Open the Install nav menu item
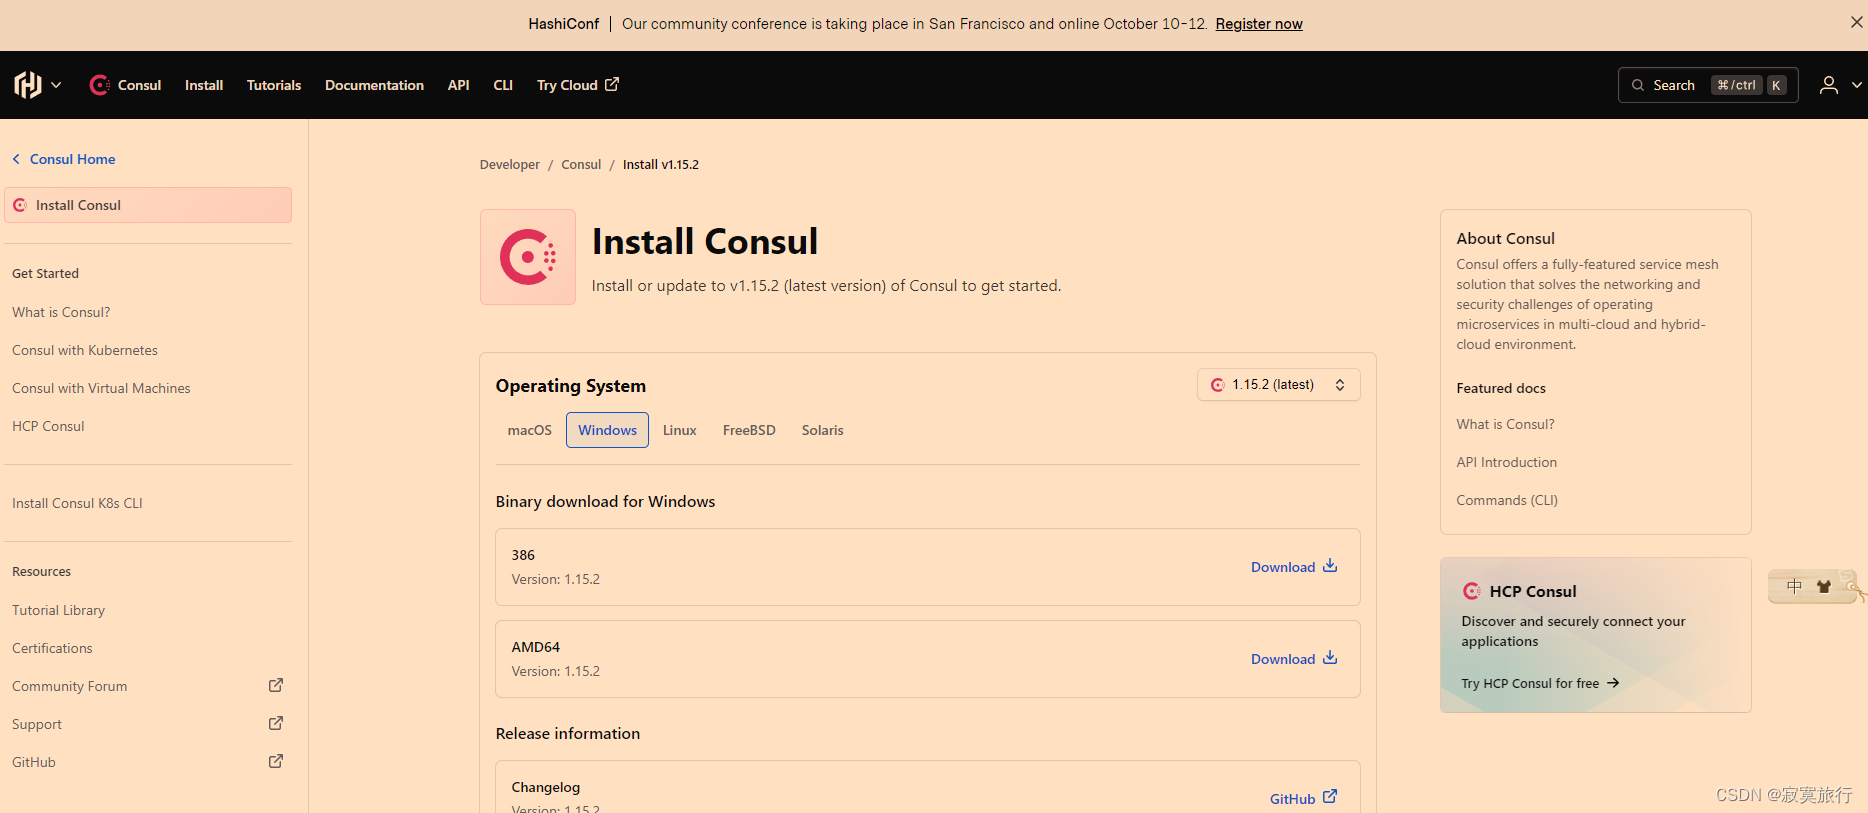 (x=204, y=85)
